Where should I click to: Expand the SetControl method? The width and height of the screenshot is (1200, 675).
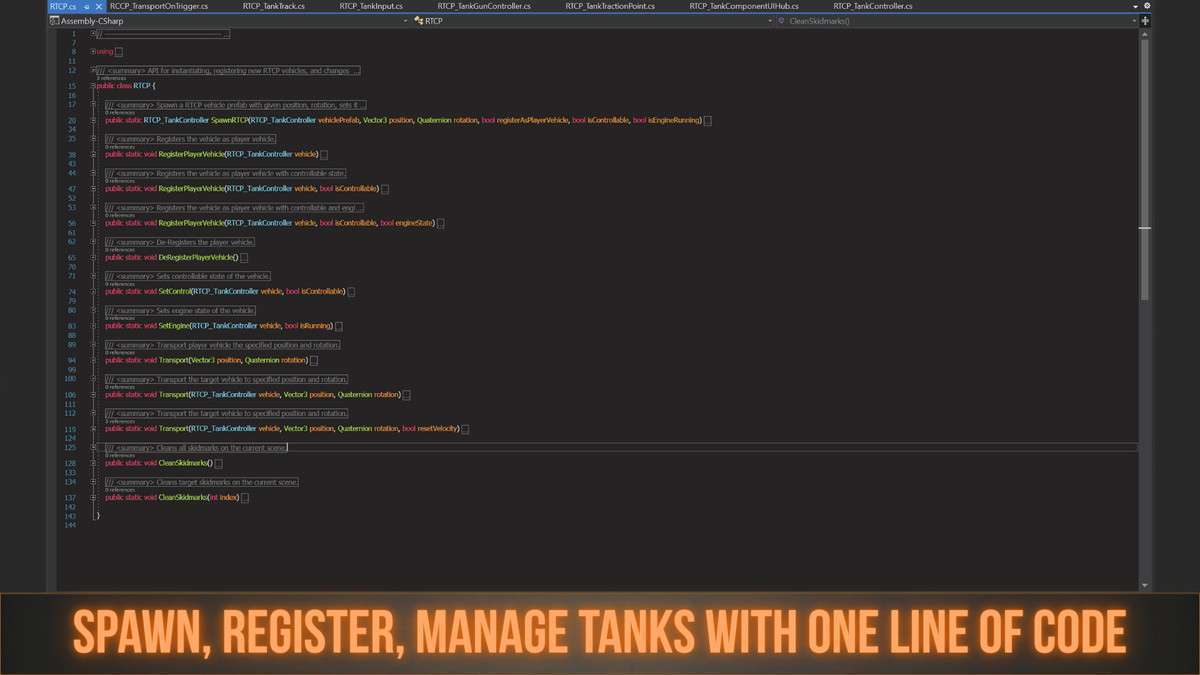coord(93,291)
